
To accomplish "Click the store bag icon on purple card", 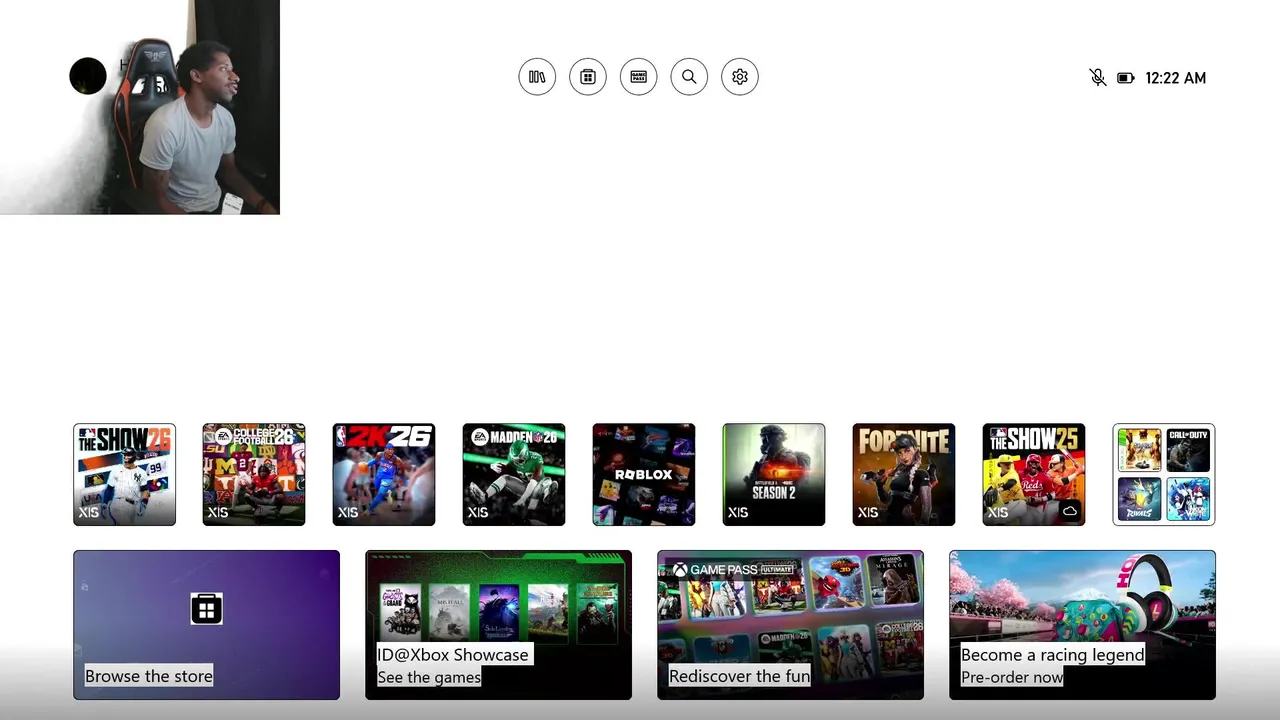I will point(206,608).
